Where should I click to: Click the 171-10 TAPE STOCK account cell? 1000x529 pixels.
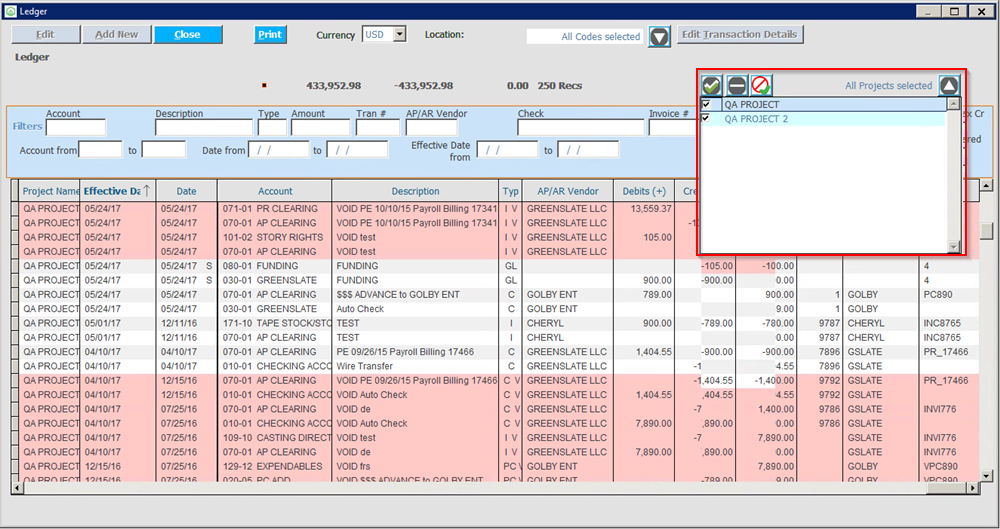pyautogui.click(x=275, y=324)
